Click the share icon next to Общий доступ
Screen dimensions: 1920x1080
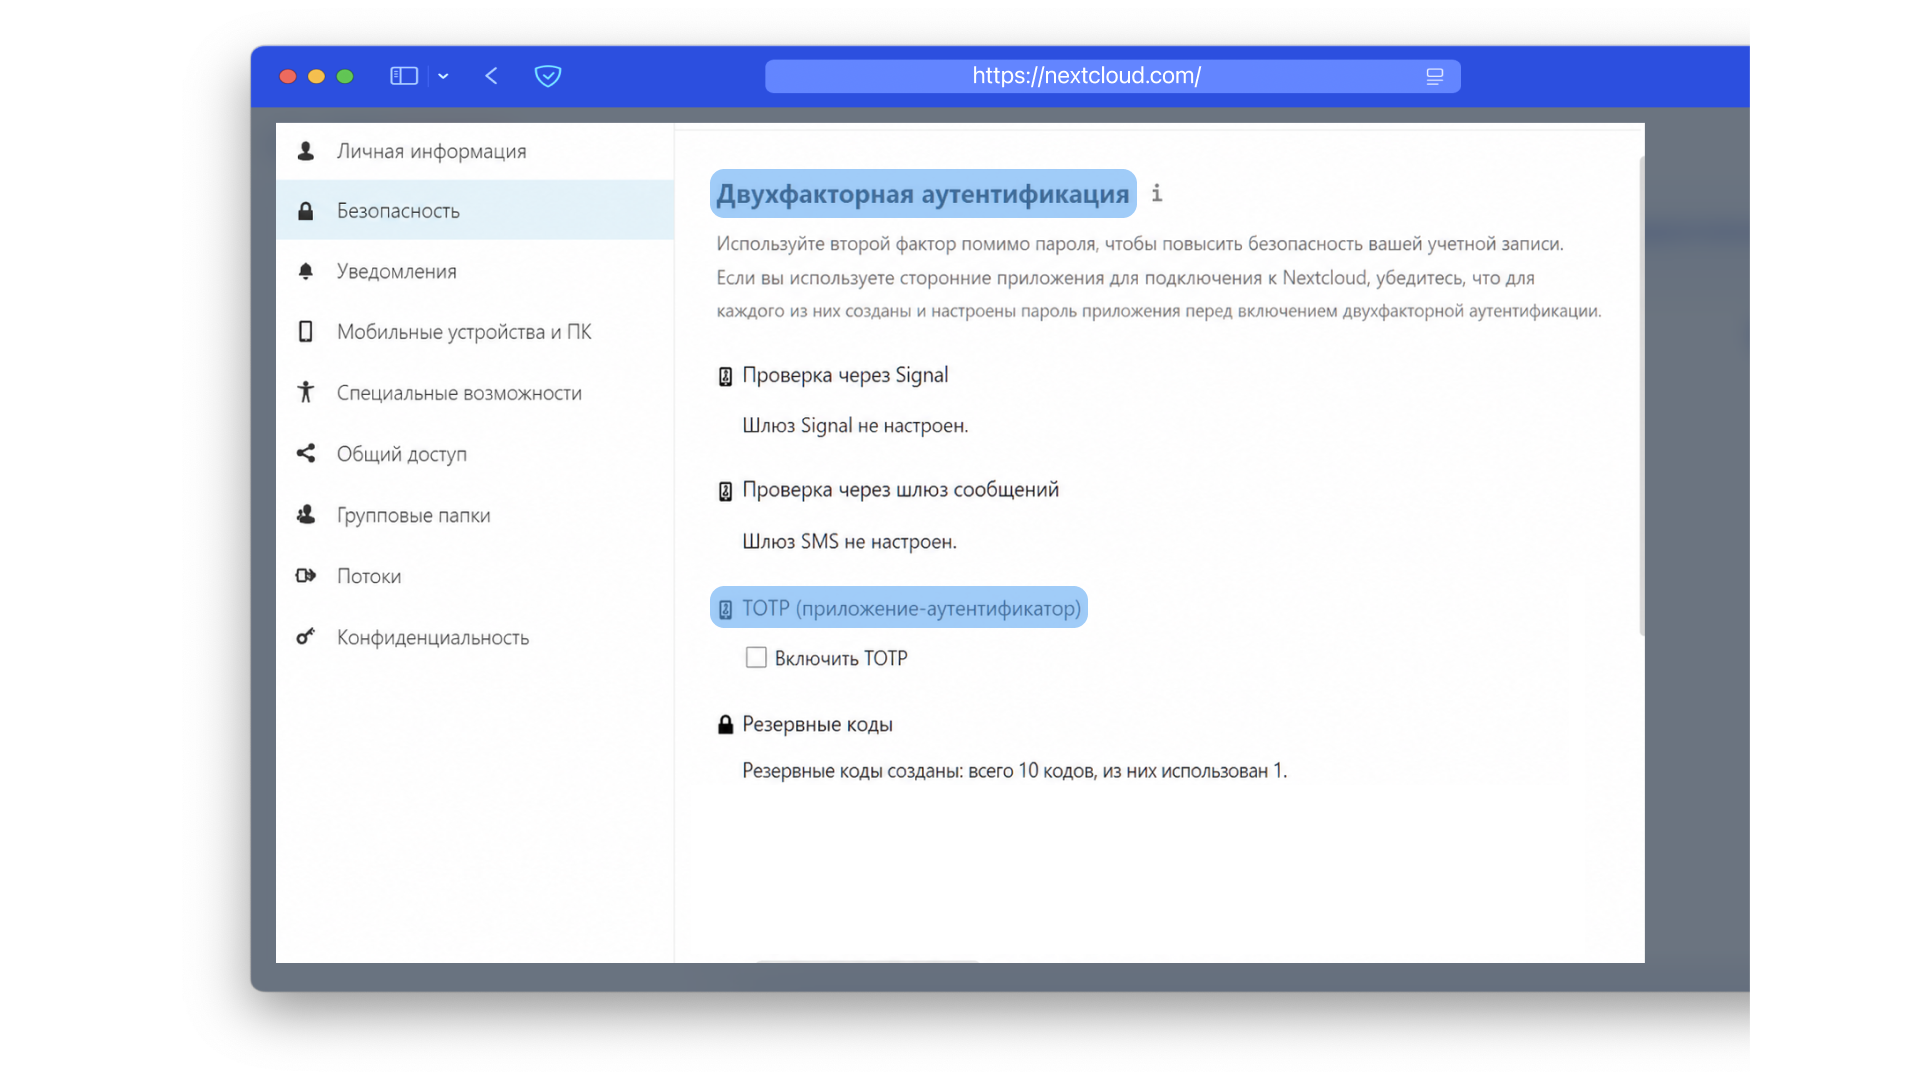click(x=306, y=453)
